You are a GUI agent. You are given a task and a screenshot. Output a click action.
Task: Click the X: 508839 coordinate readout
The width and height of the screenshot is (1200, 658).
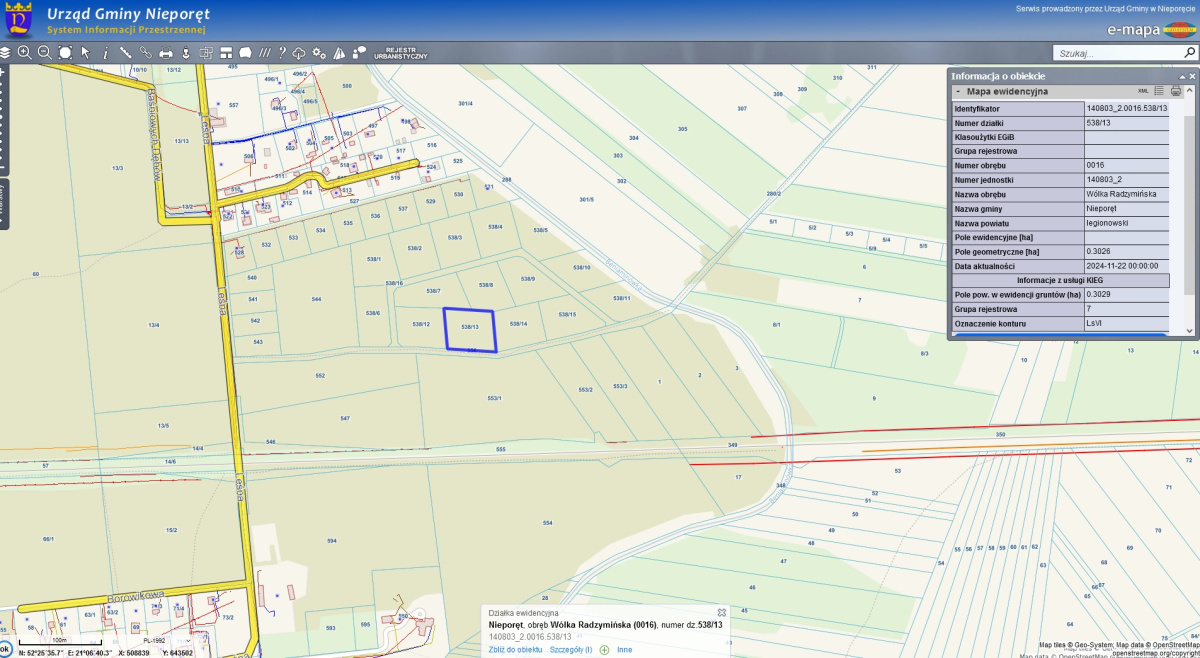pos(133,653)
